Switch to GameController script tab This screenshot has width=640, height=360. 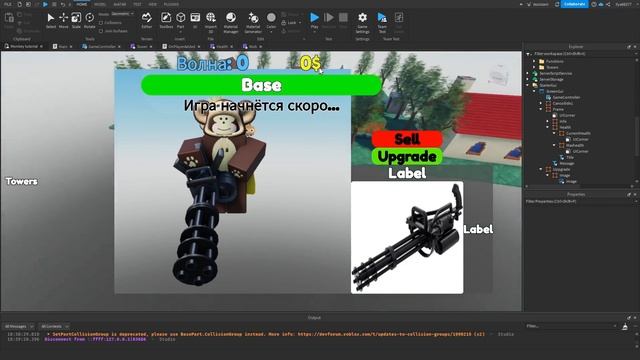tap(102, 47)
